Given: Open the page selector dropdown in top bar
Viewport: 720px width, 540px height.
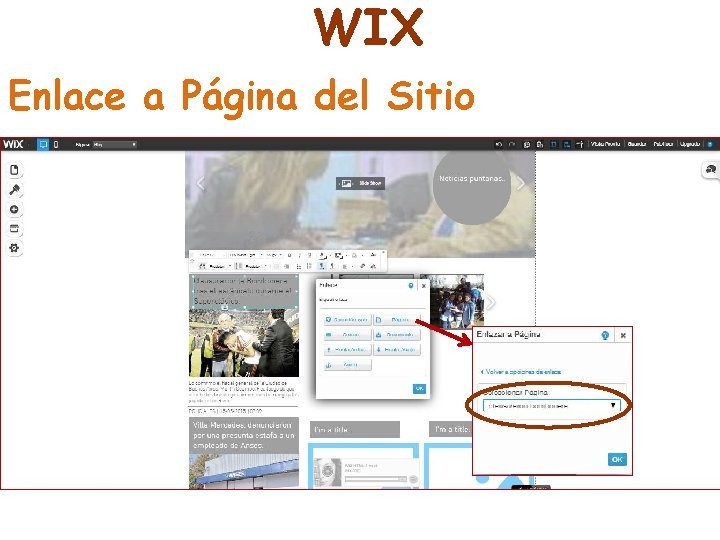Looking at the screenshot, I should [x=114, y=144].
